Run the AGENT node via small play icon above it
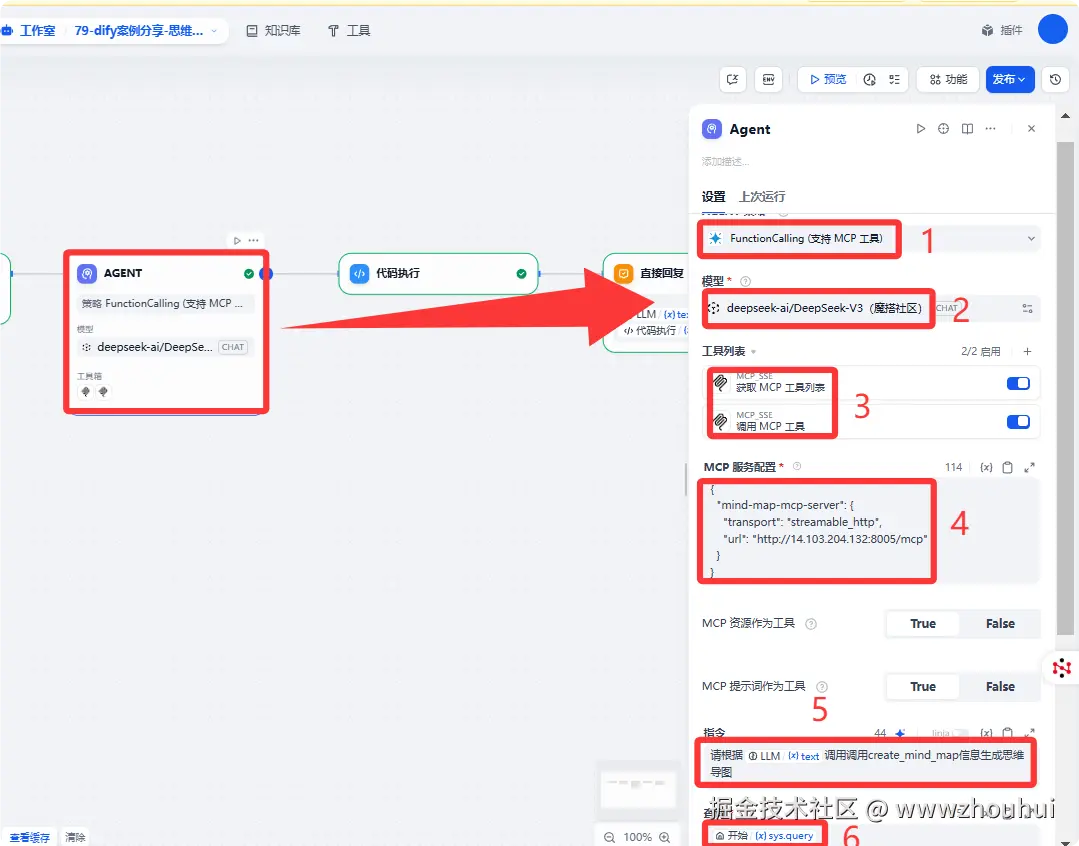Viewport: 1079px width, 846px height. point(237,241)
